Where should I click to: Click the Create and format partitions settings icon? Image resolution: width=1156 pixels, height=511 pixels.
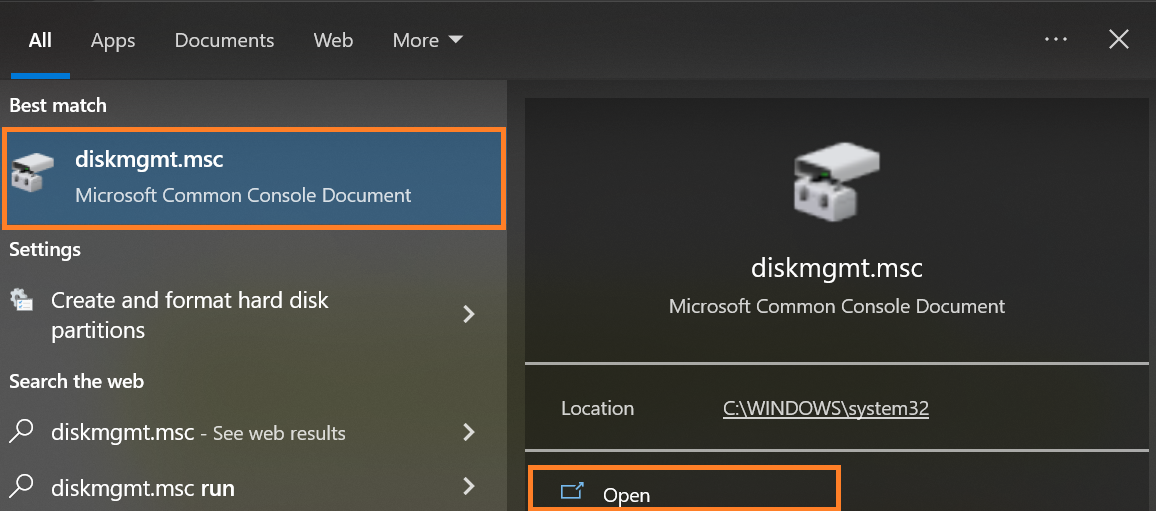tap(21, 300)
